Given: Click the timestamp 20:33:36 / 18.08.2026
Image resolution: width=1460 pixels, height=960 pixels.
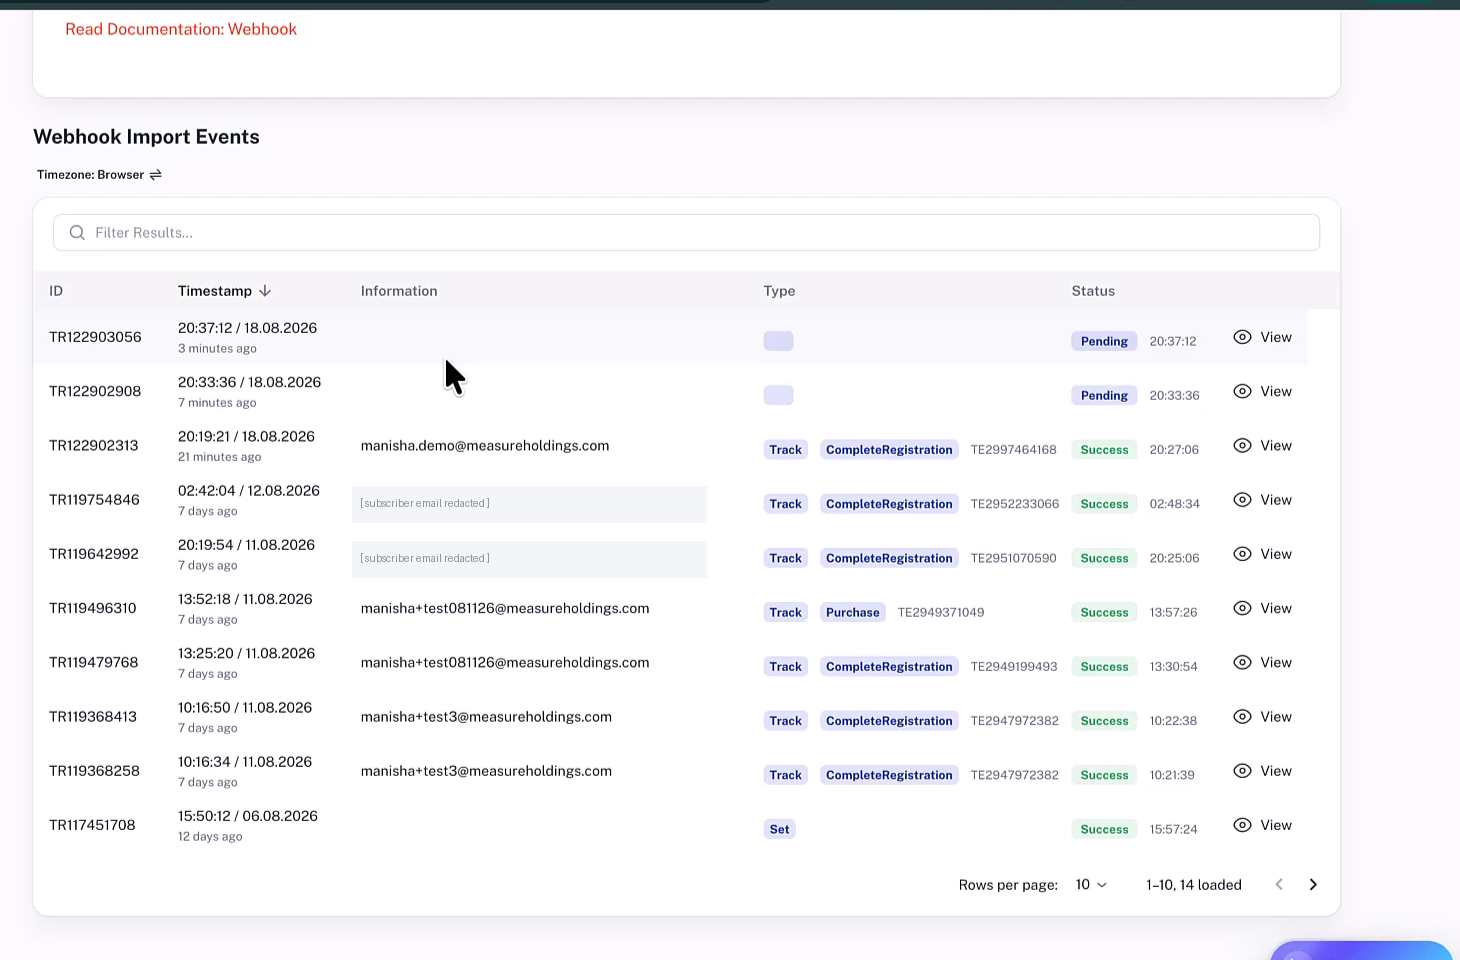Looking at the screenshot, I should (x=249, y=382).
